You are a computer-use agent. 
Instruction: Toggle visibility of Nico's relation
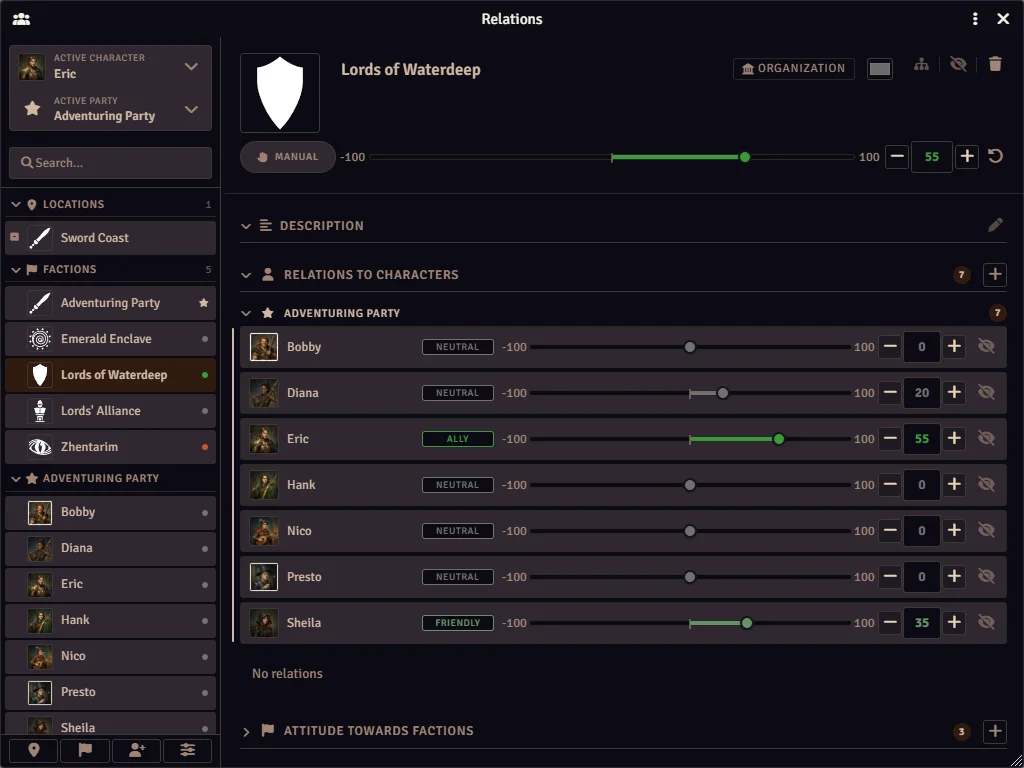pyautogui.click(x=986, y=531)
